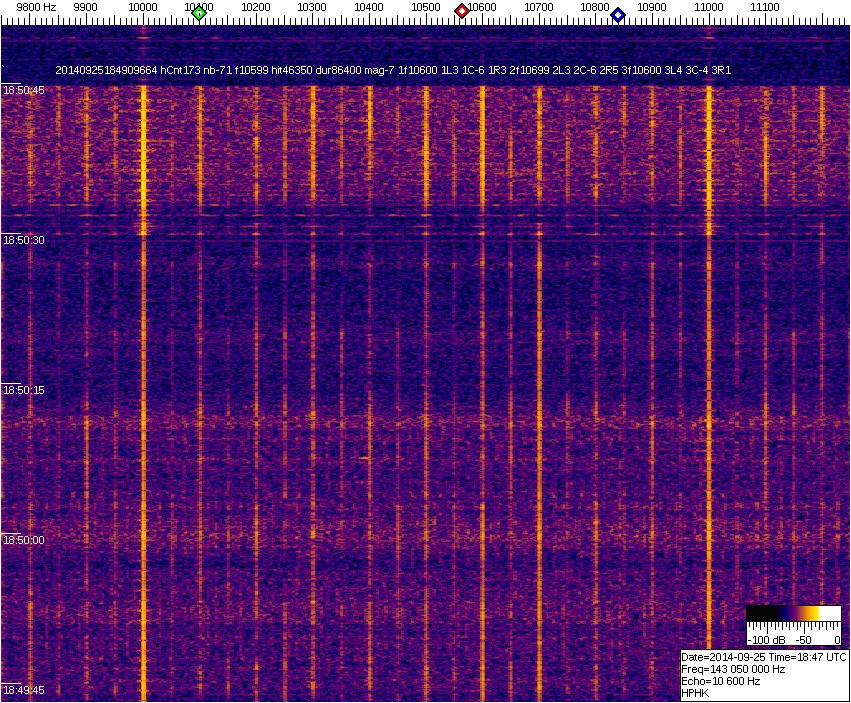Click the Date and Time info line
This screenshot has width=851, height=703.
763,657
